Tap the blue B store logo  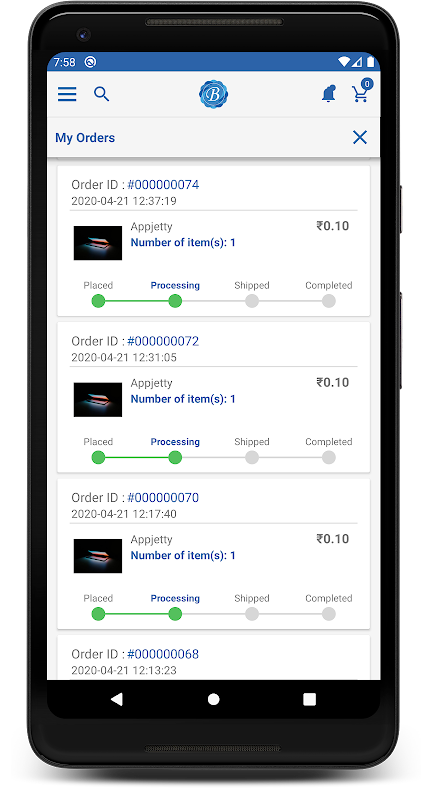point(213,94)
